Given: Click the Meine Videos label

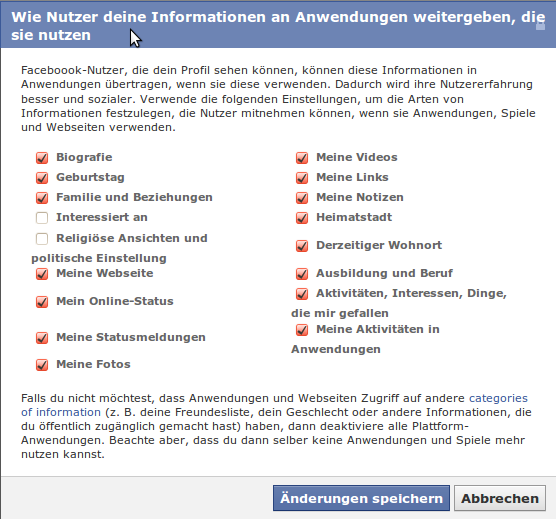Looking at the screenshot, I should [357, 157].
